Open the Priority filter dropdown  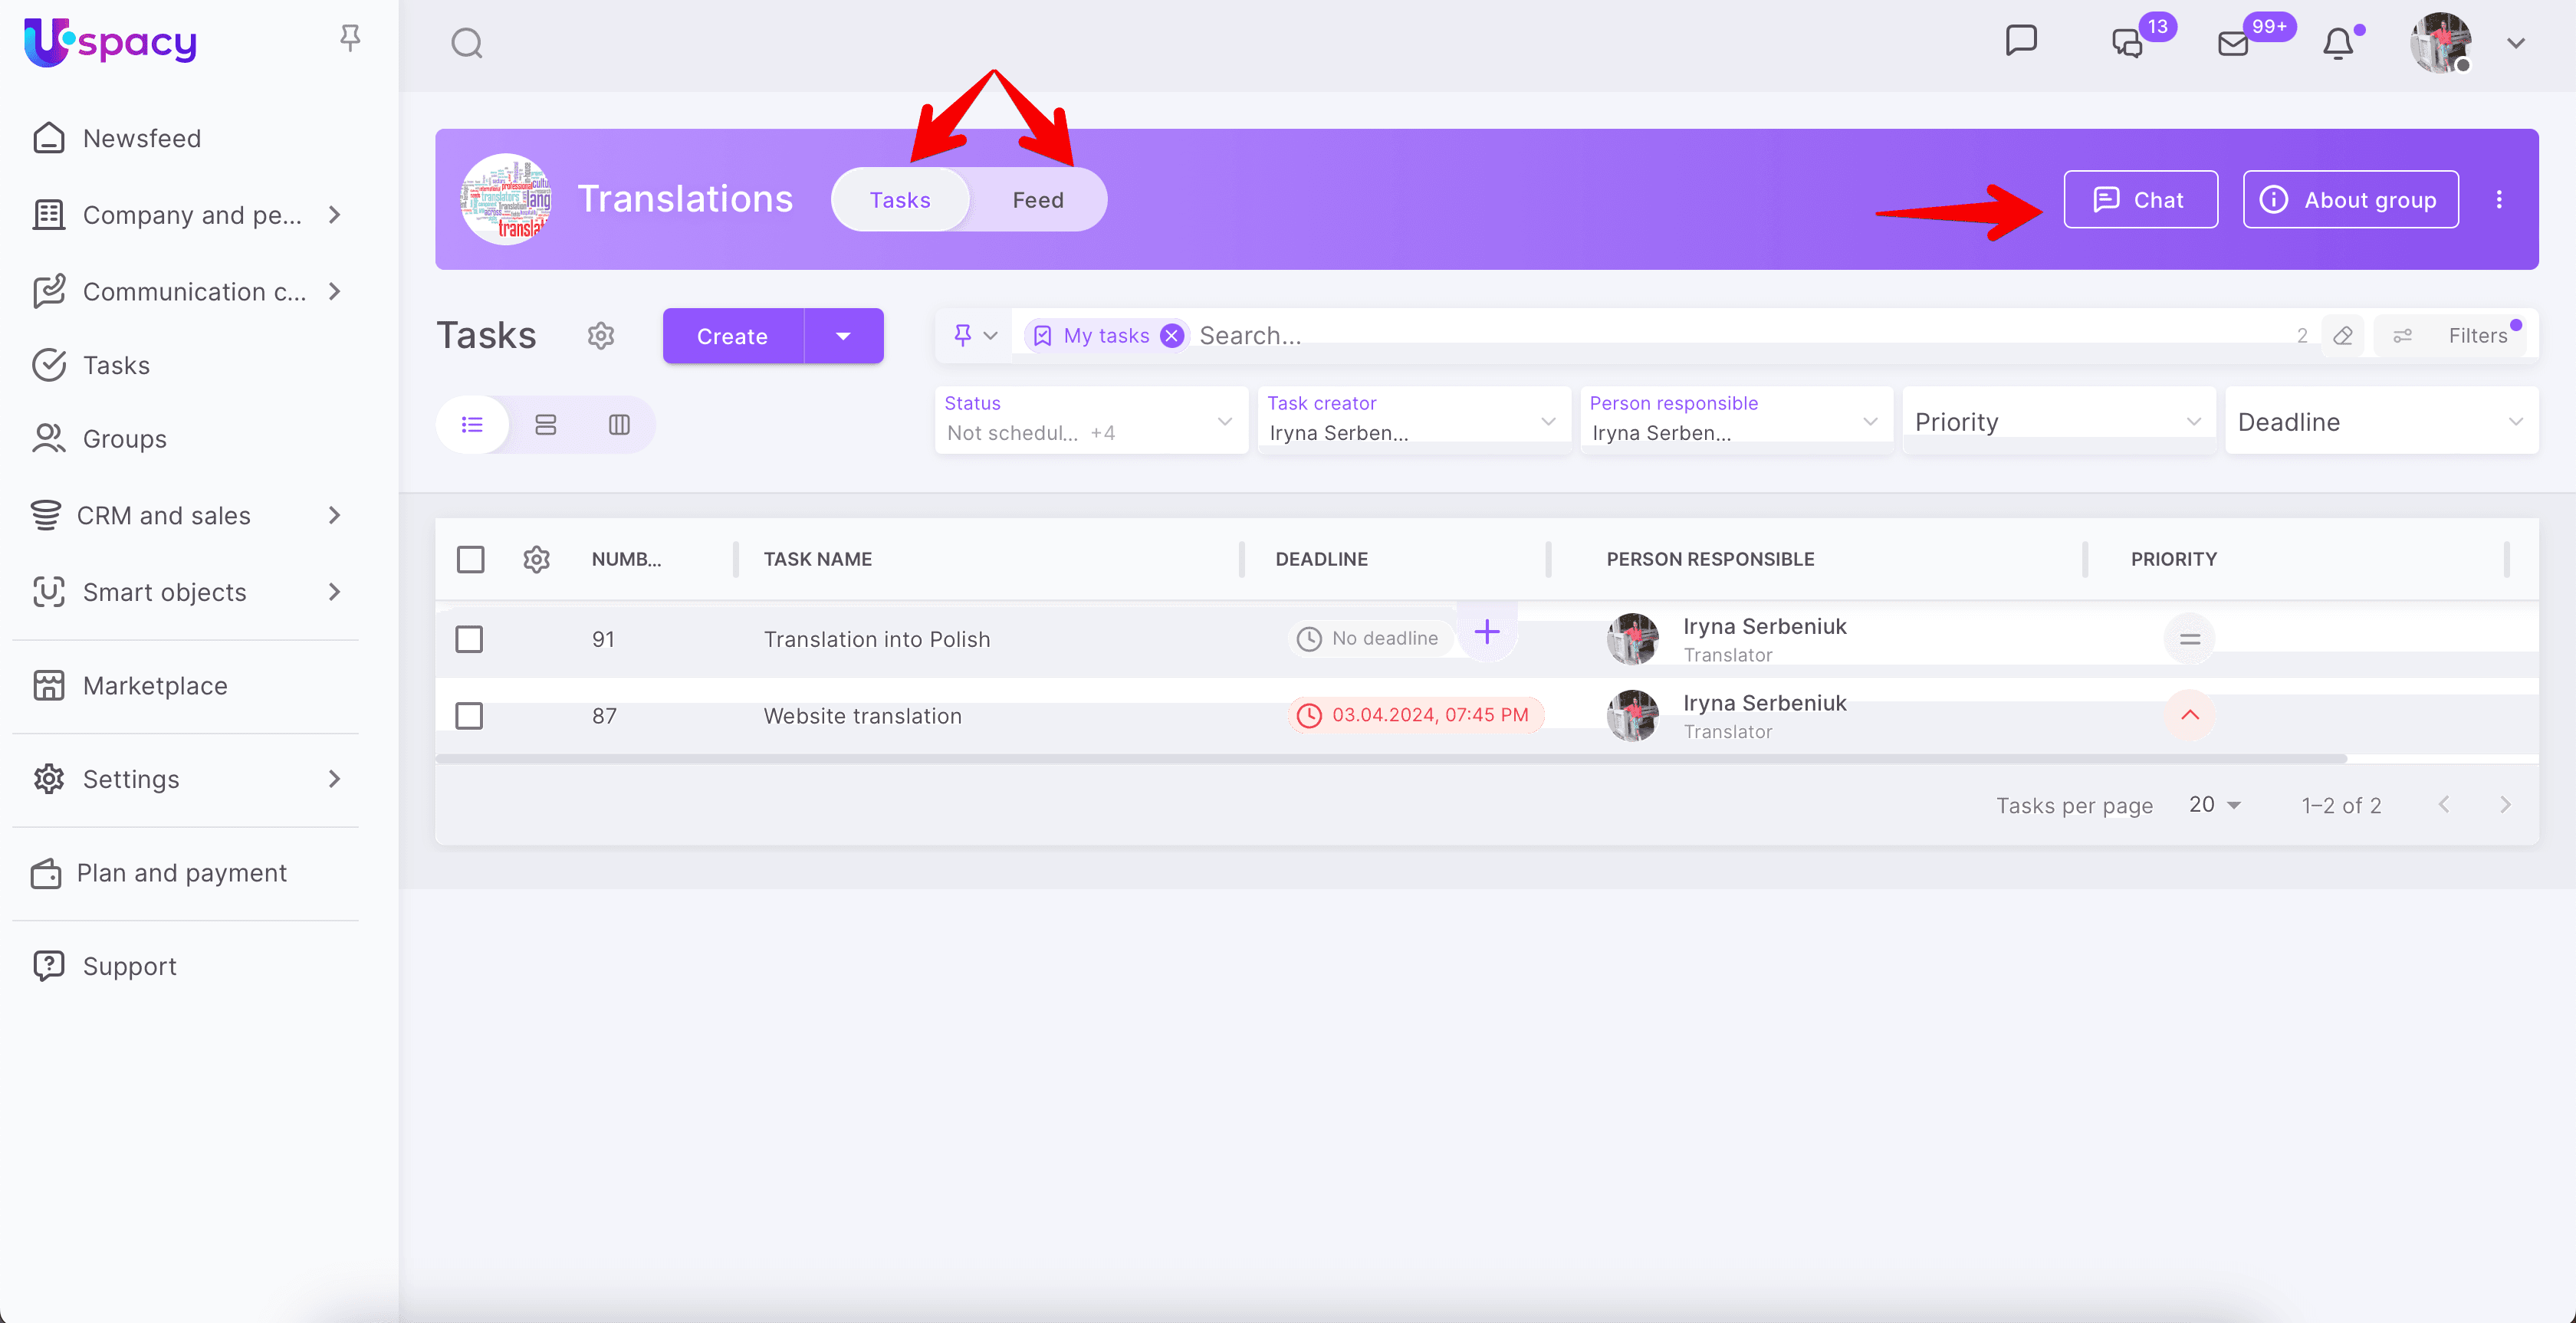click(2057, 420)
